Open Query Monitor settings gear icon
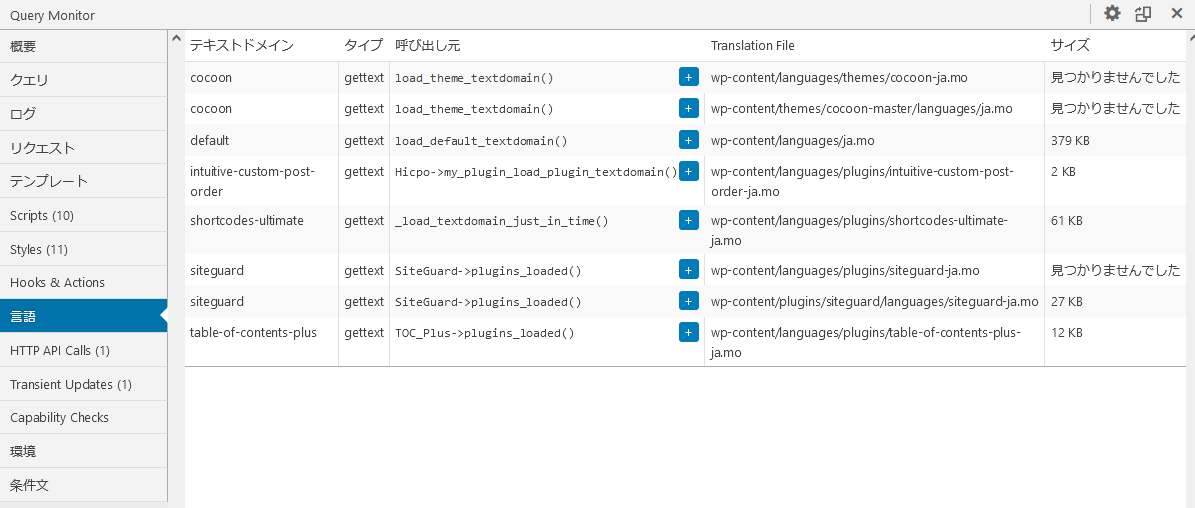 (1112, 14)
